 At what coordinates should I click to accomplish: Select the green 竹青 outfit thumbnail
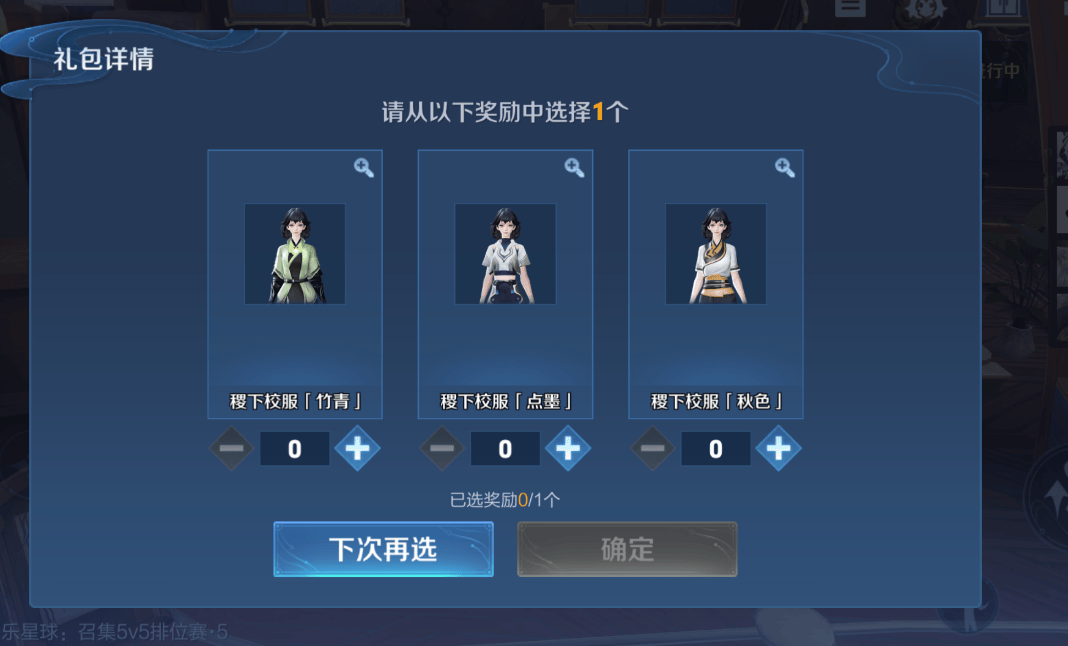(x=295, y=253)
